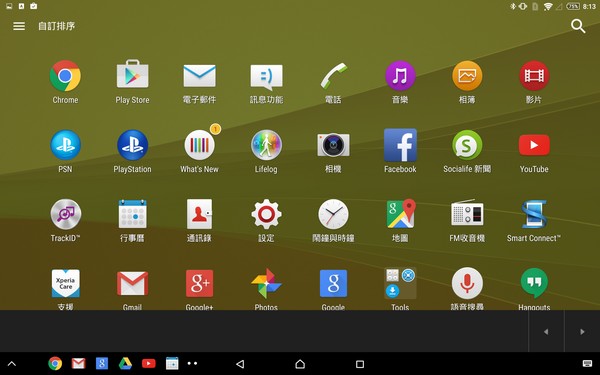Launch the 音樂 music app

pos(400,76)
